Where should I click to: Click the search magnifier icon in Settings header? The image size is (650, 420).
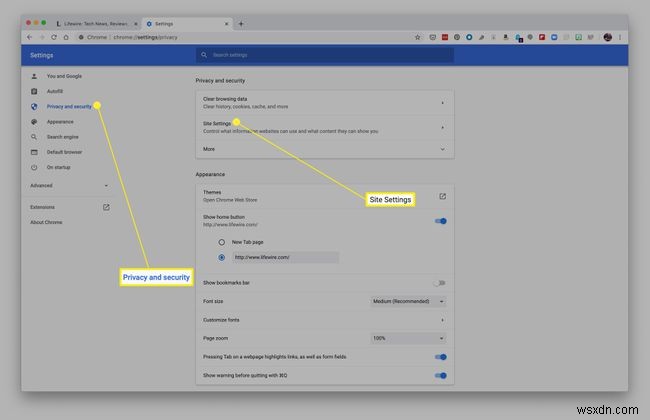[204, 55]
